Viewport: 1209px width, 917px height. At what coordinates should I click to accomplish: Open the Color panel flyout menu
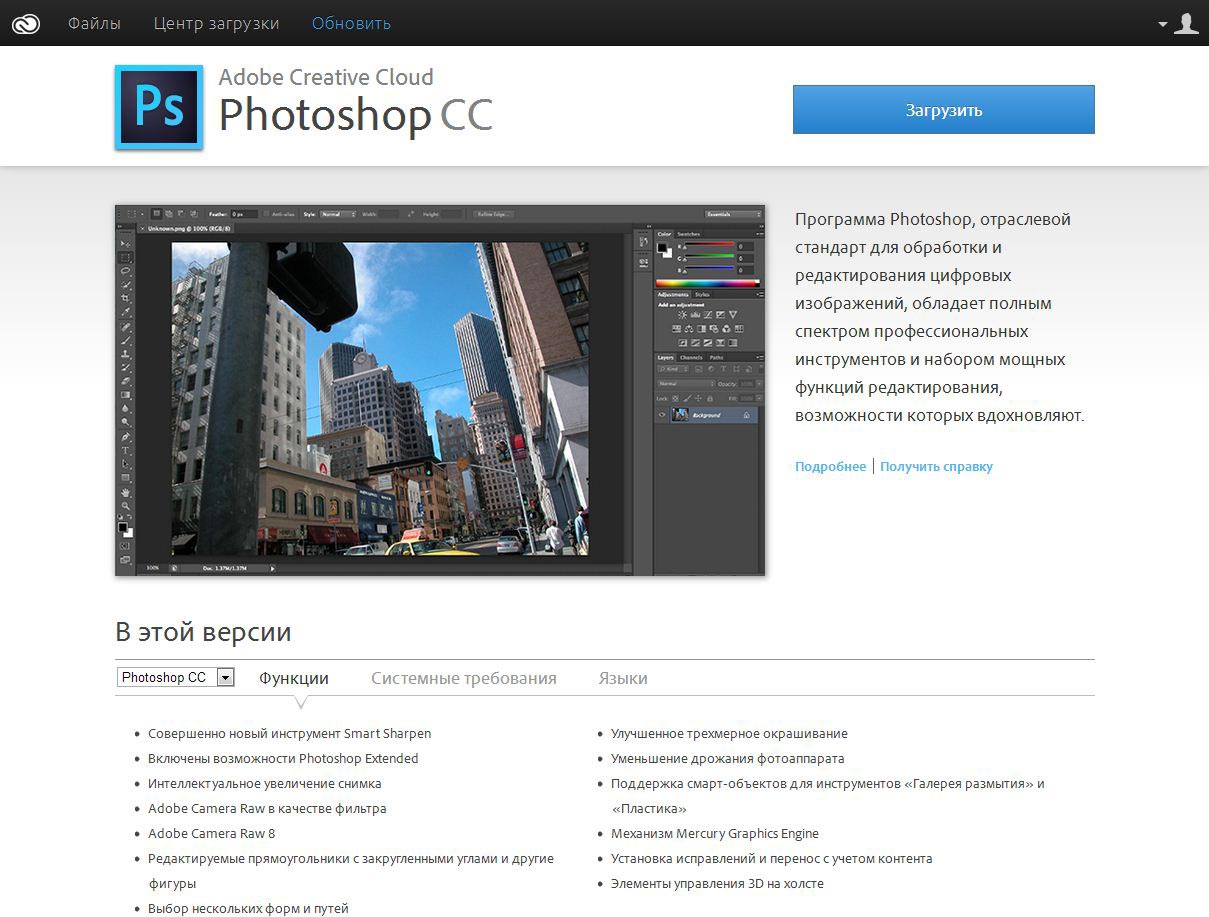[760, 234]
